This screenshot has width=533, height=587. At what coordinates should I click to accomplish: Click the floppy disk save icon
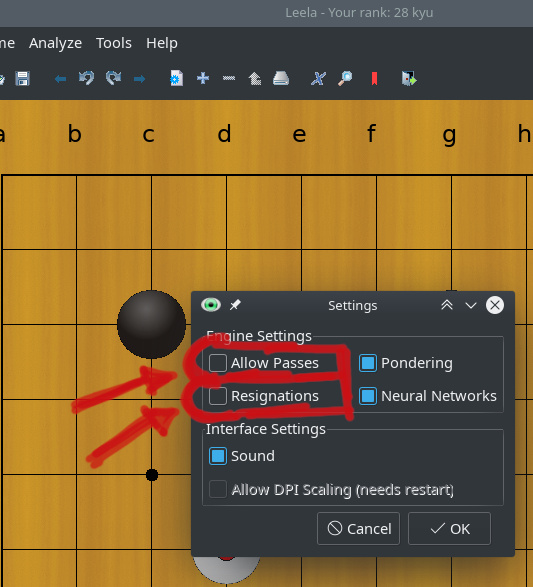point(22,79)
